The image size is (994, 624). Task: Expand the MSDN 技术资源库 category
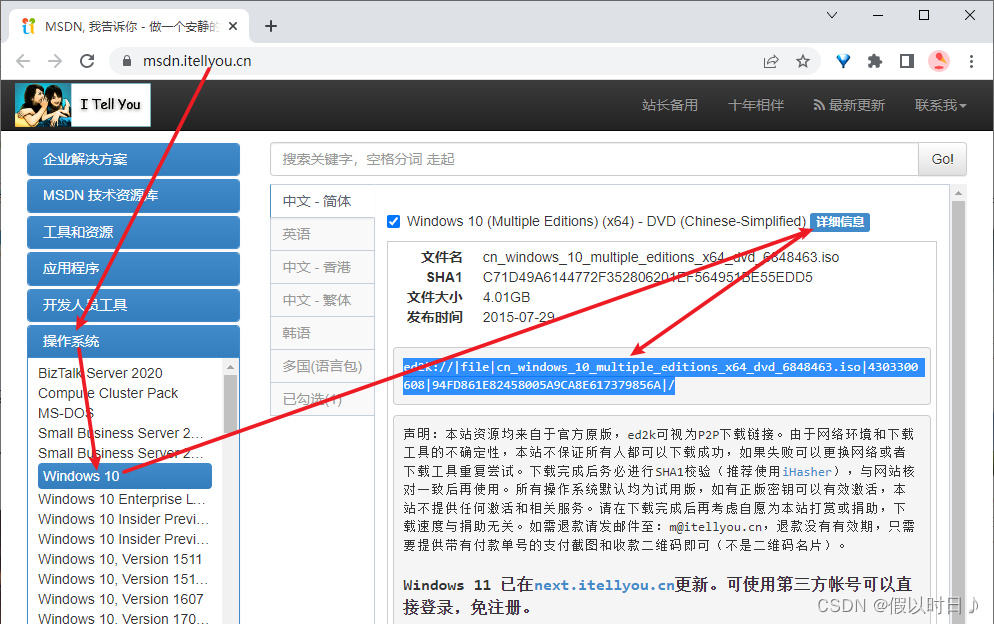[133, 195]
